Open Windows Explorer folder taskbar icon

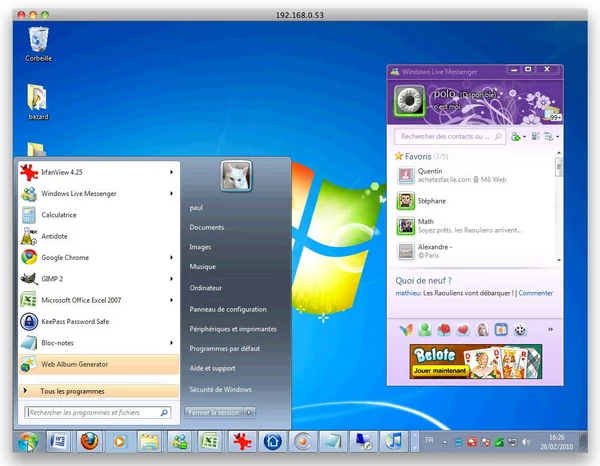point(149,442)
